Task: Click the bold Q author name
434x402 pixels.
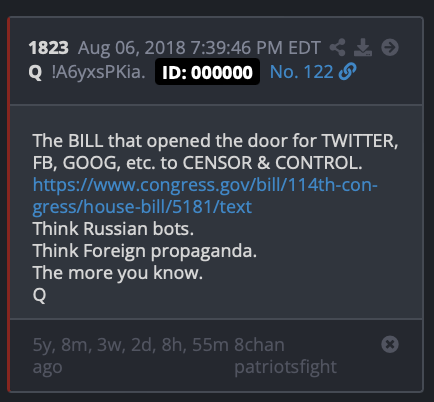Action: [x=35, y=72]
